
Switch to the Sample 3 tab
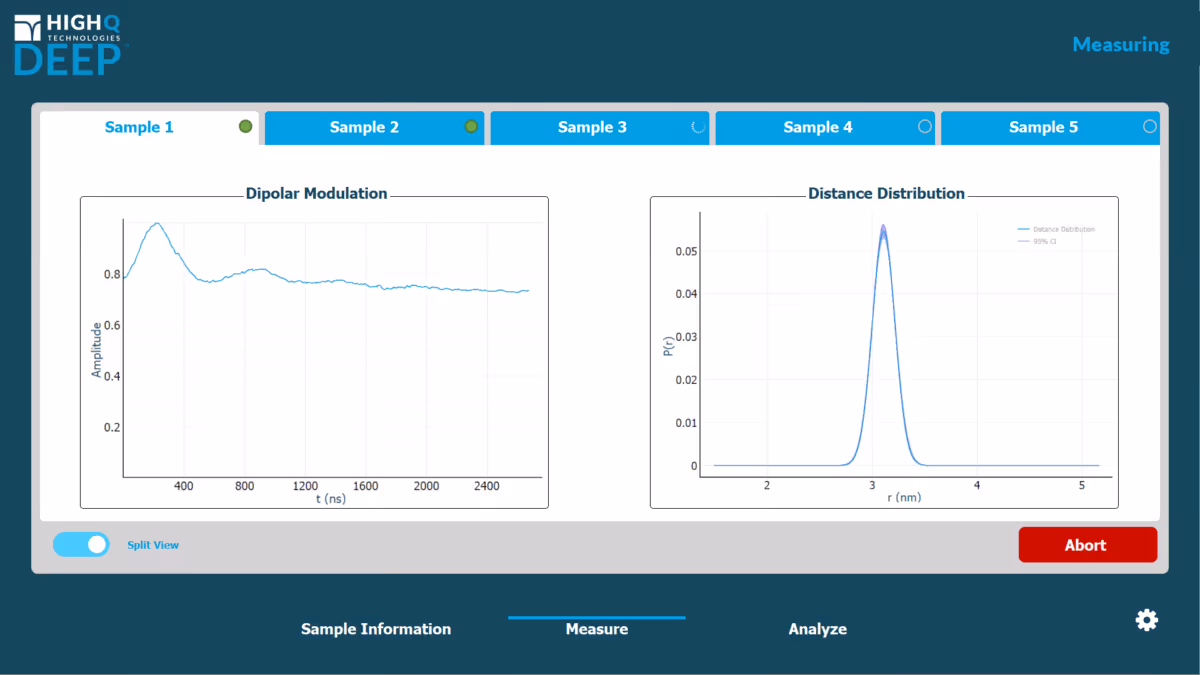600,128
